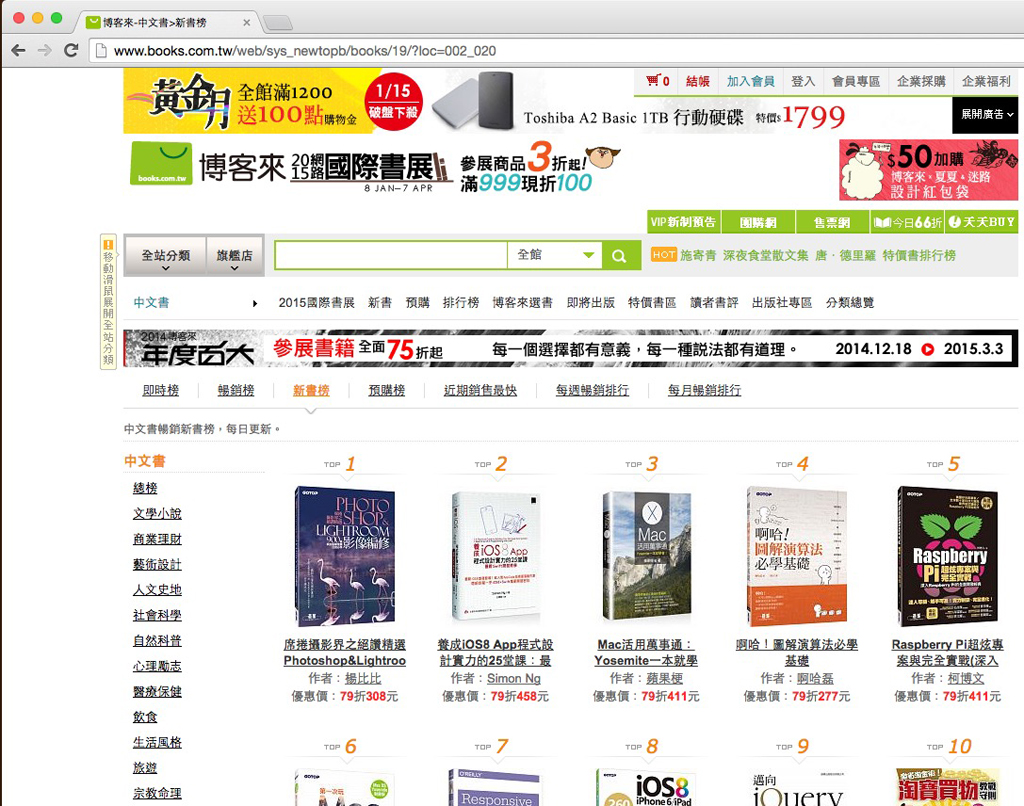Image resolution: width=1024 pixels, height=806 pixels.
Task: Open the iOS8 App book cover
Action: pyautogui.click(x=496, y=556)
